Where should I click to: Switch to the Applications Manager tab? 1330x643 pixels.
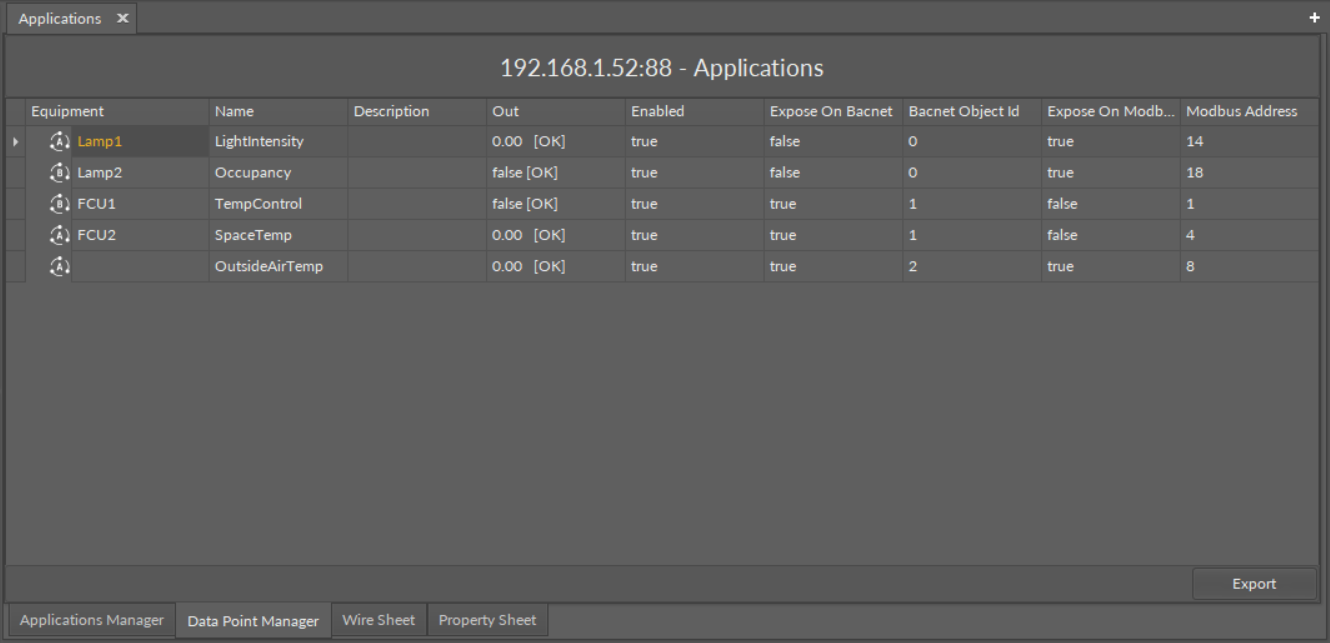point(91,620)
